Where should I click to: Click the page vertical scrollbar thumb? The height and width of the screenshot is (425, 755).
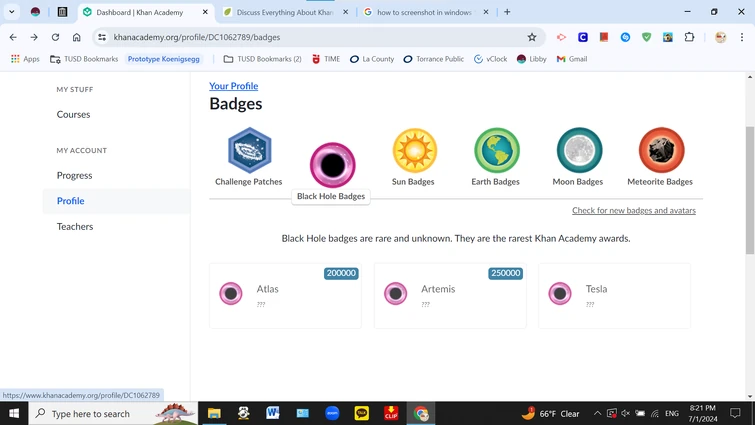(x=750, y=190)
